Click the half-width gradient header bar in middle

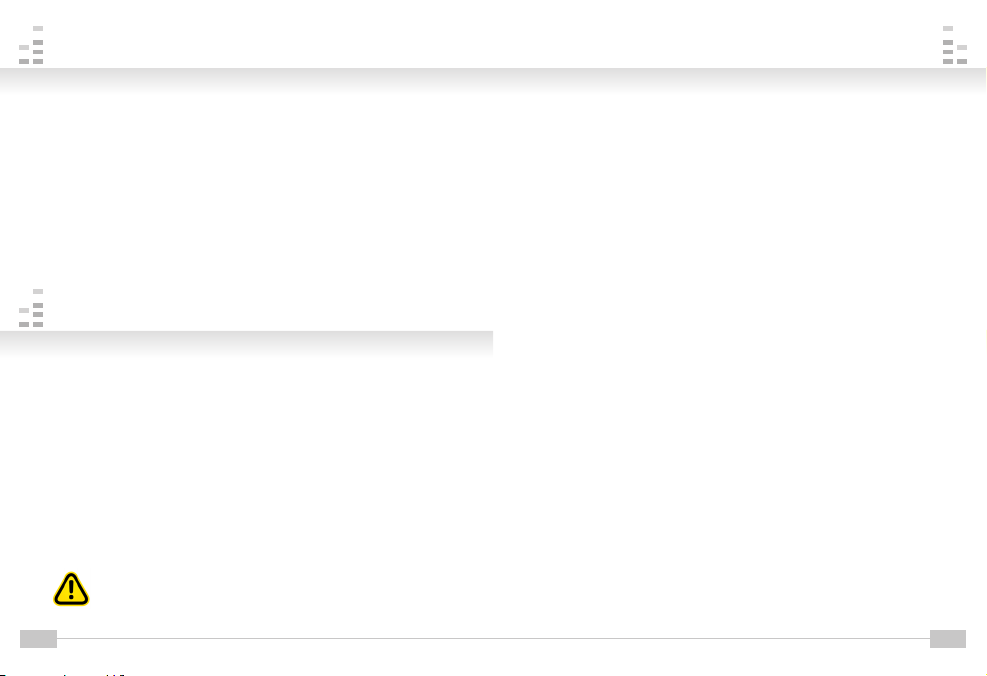pos(246,344)
